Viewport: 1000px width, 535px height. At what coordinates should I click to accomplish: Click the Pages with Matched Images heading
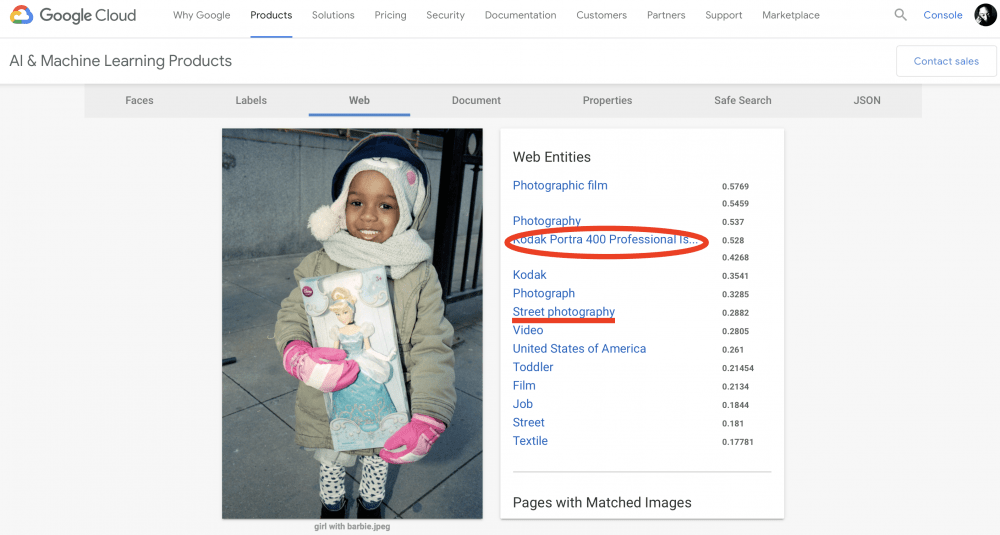pos(602,502)
